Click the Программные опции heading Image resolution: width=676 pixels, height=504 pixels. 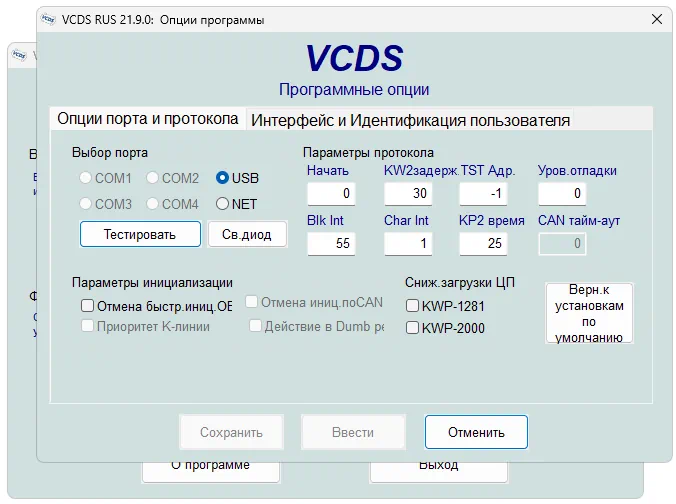pos(354,89)
